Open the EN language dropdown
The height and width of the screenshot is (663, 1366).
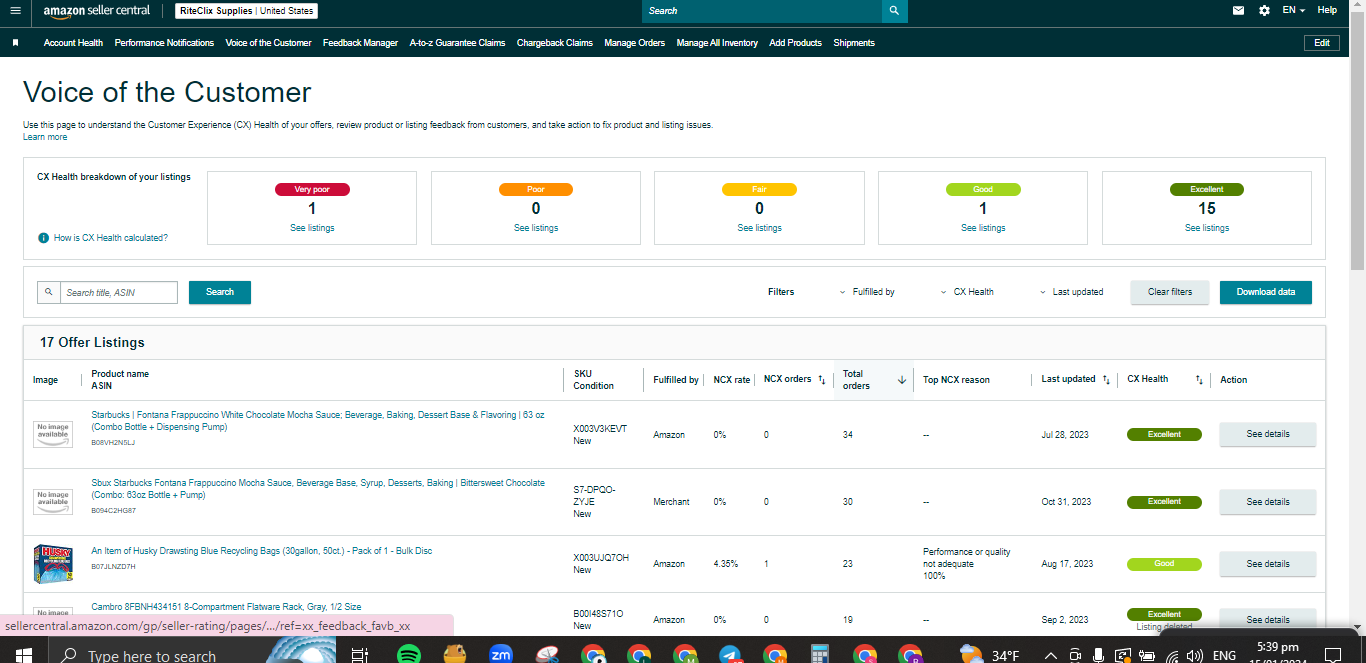(1295, 10)
